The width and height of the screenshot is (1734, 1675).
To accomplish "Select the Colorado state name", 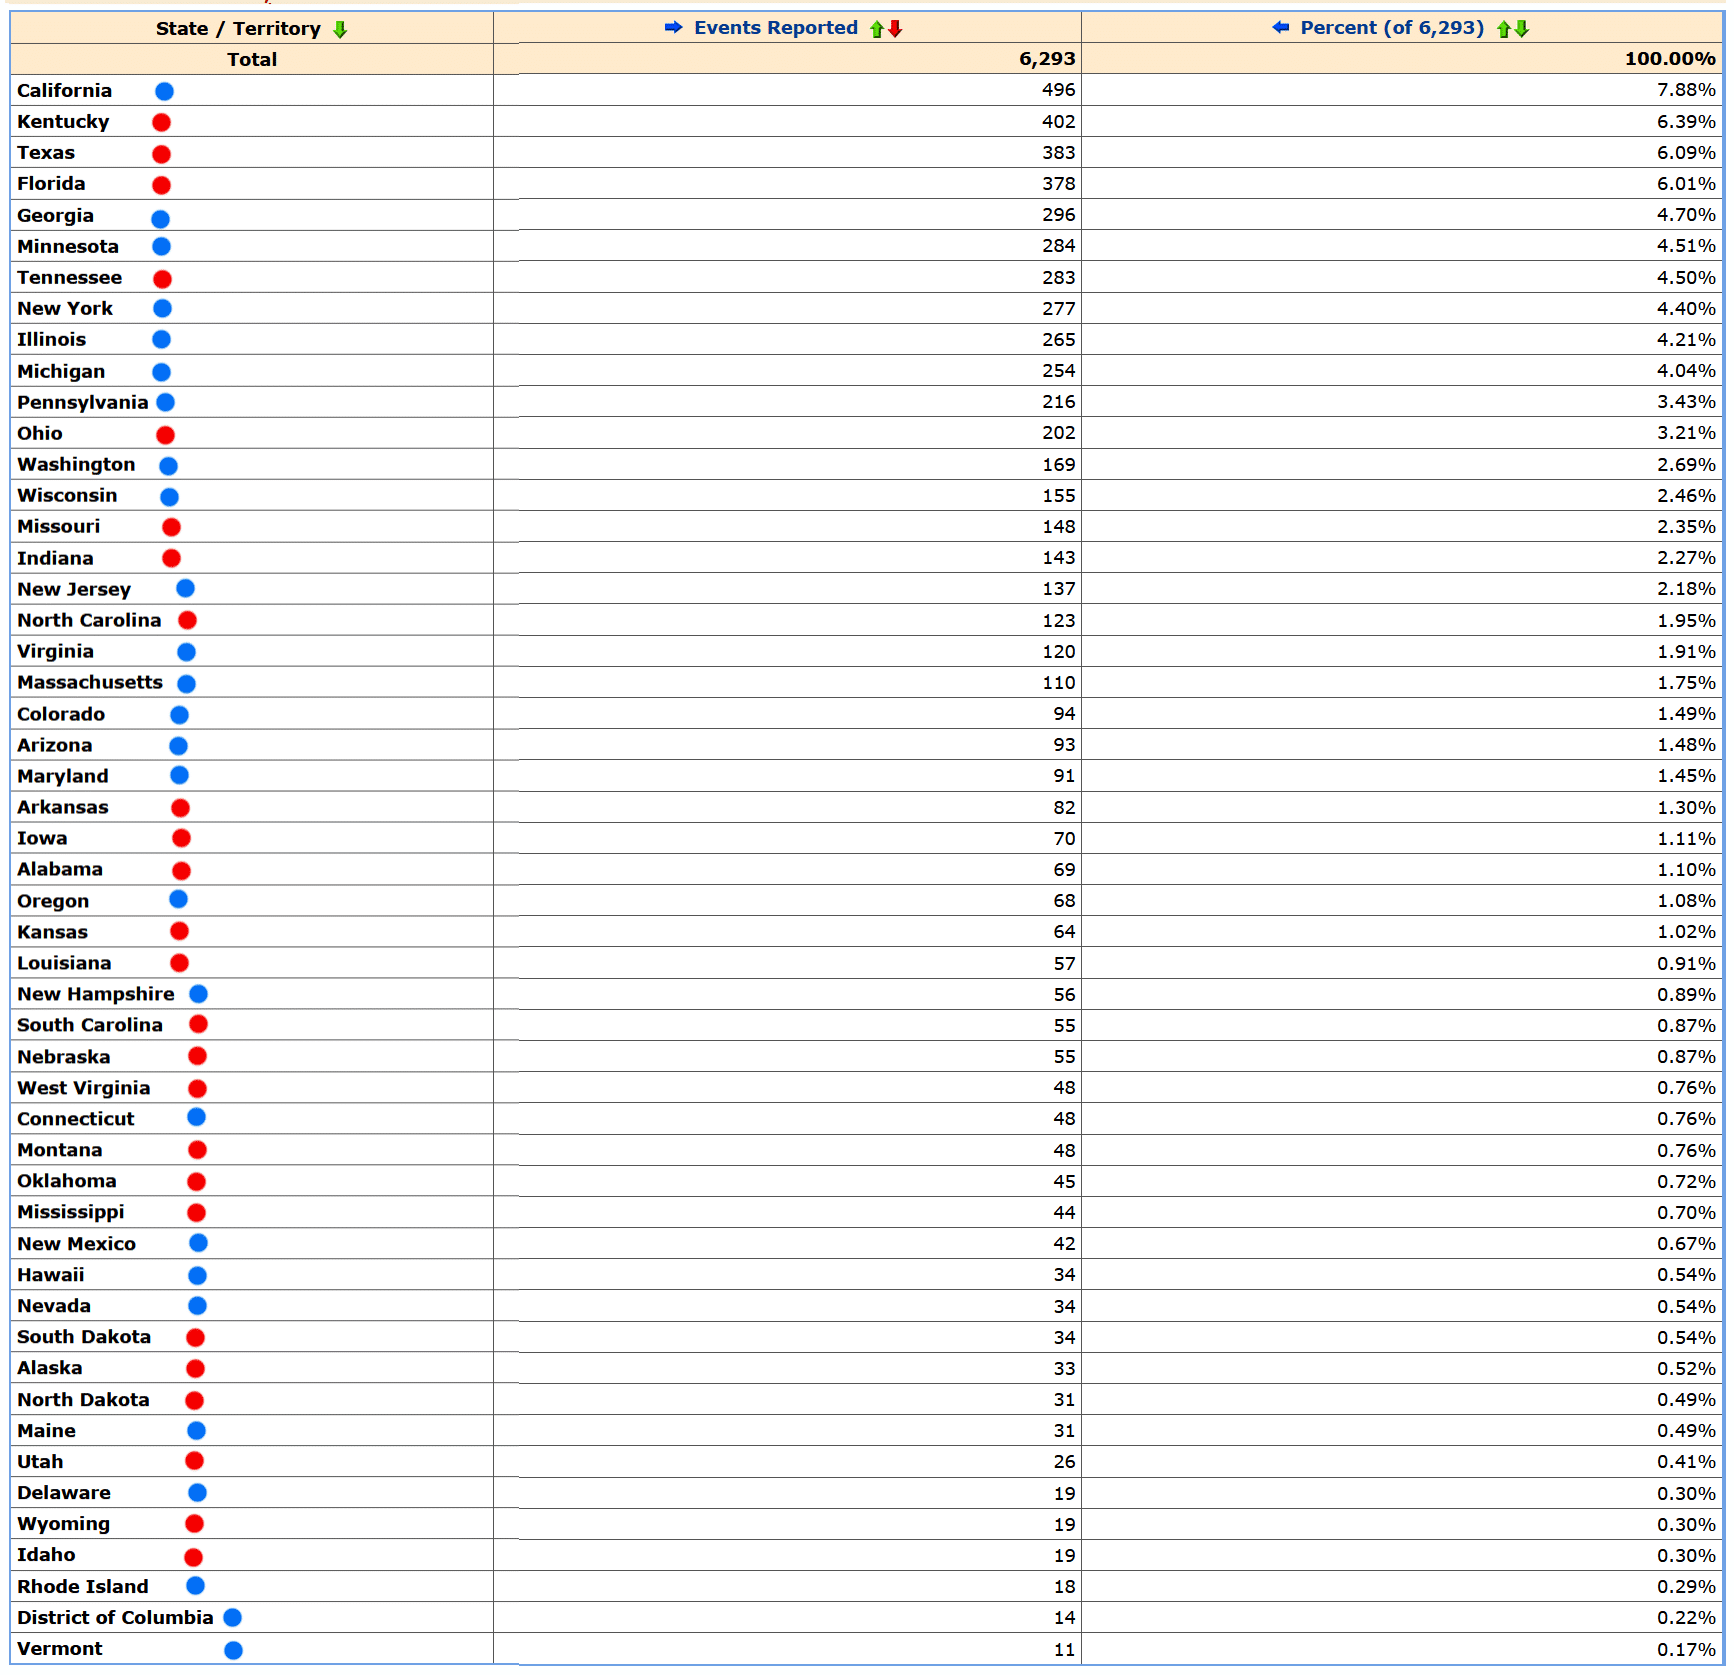I will pos(61,715).
